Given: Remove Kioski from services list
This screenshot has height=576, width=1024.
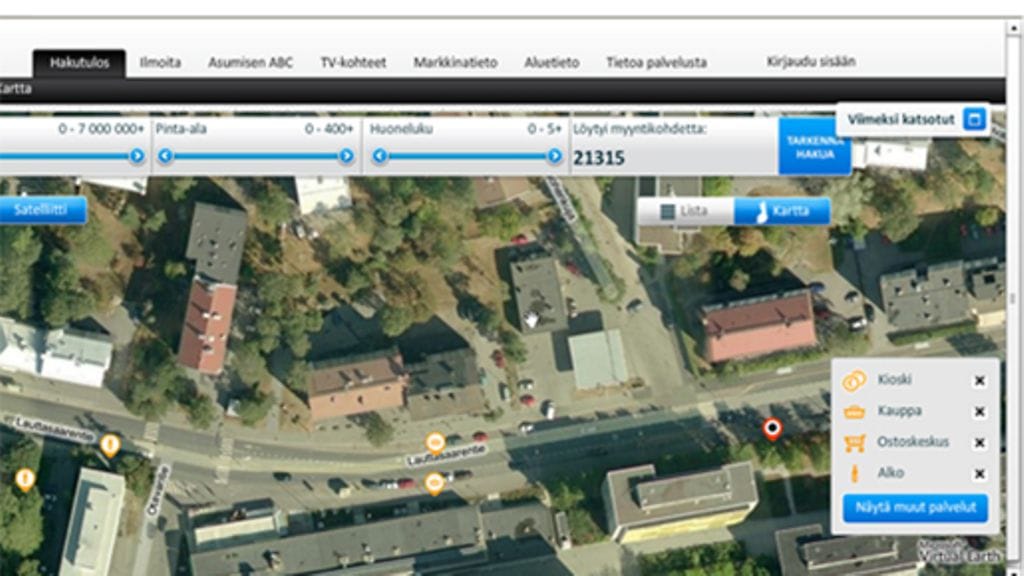Looking at the screenshot, I should tap(980, 381).
